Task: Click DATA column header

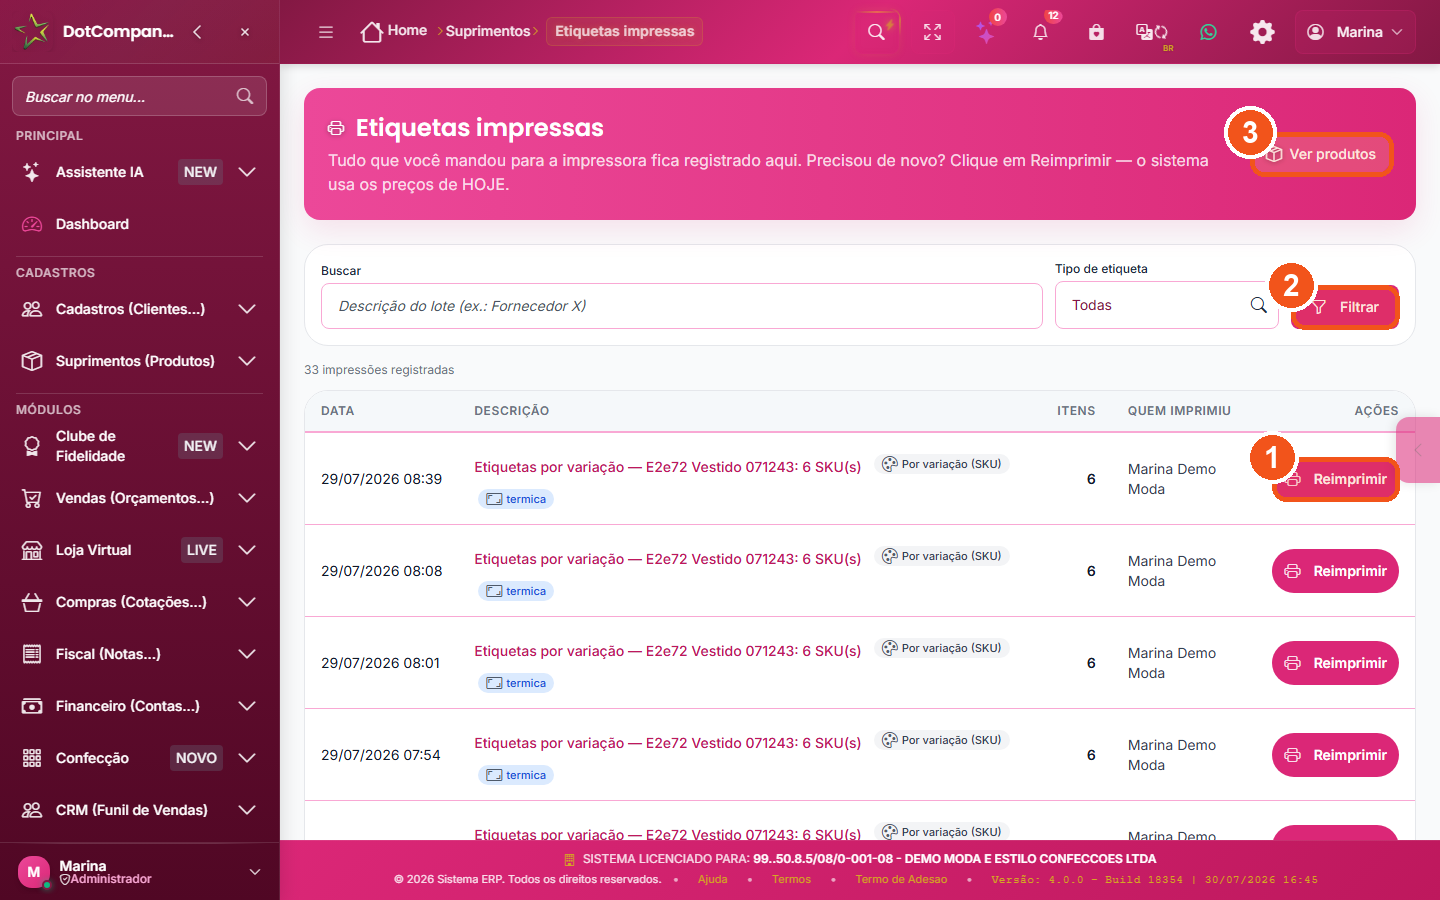Action: (x=337, y=411)
